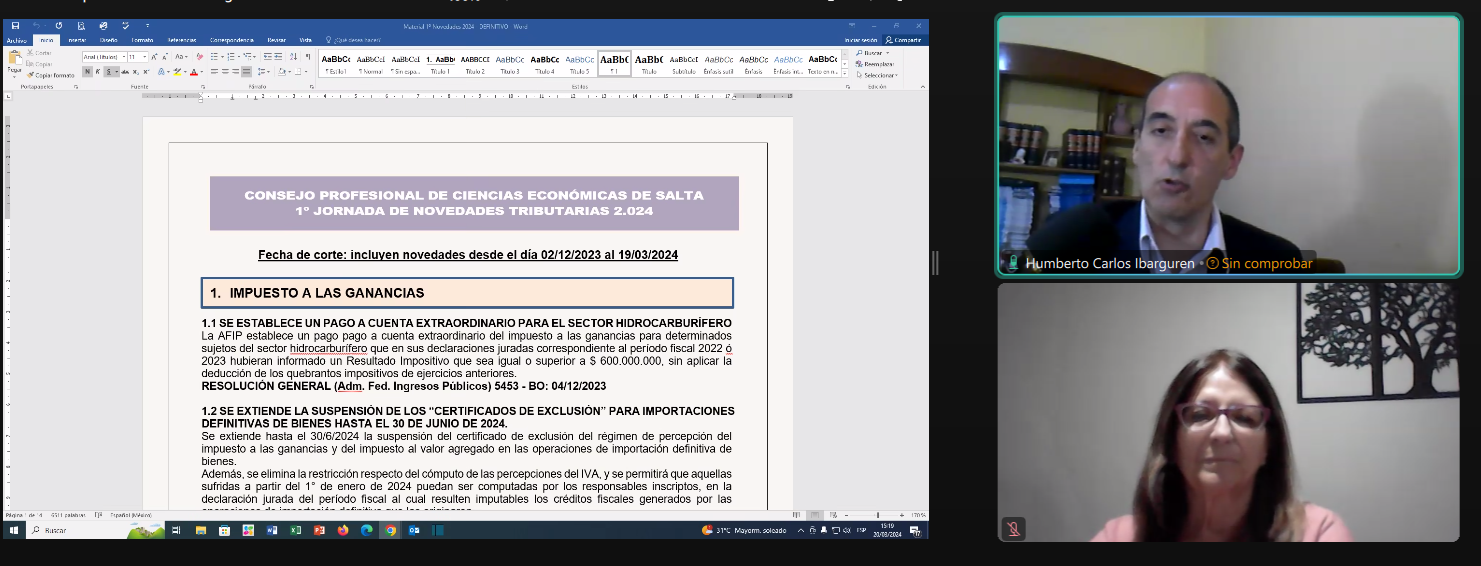Screen dimensions: 1481x566
Task: Align text to the left
Action: pos(214,72)
